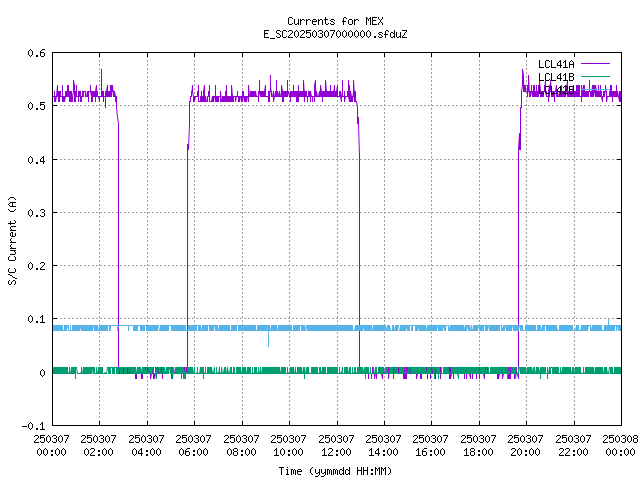Click the 0.6 y-axis tick value
The width and height of the screenshot is (640, 480).
coord(36,53)
